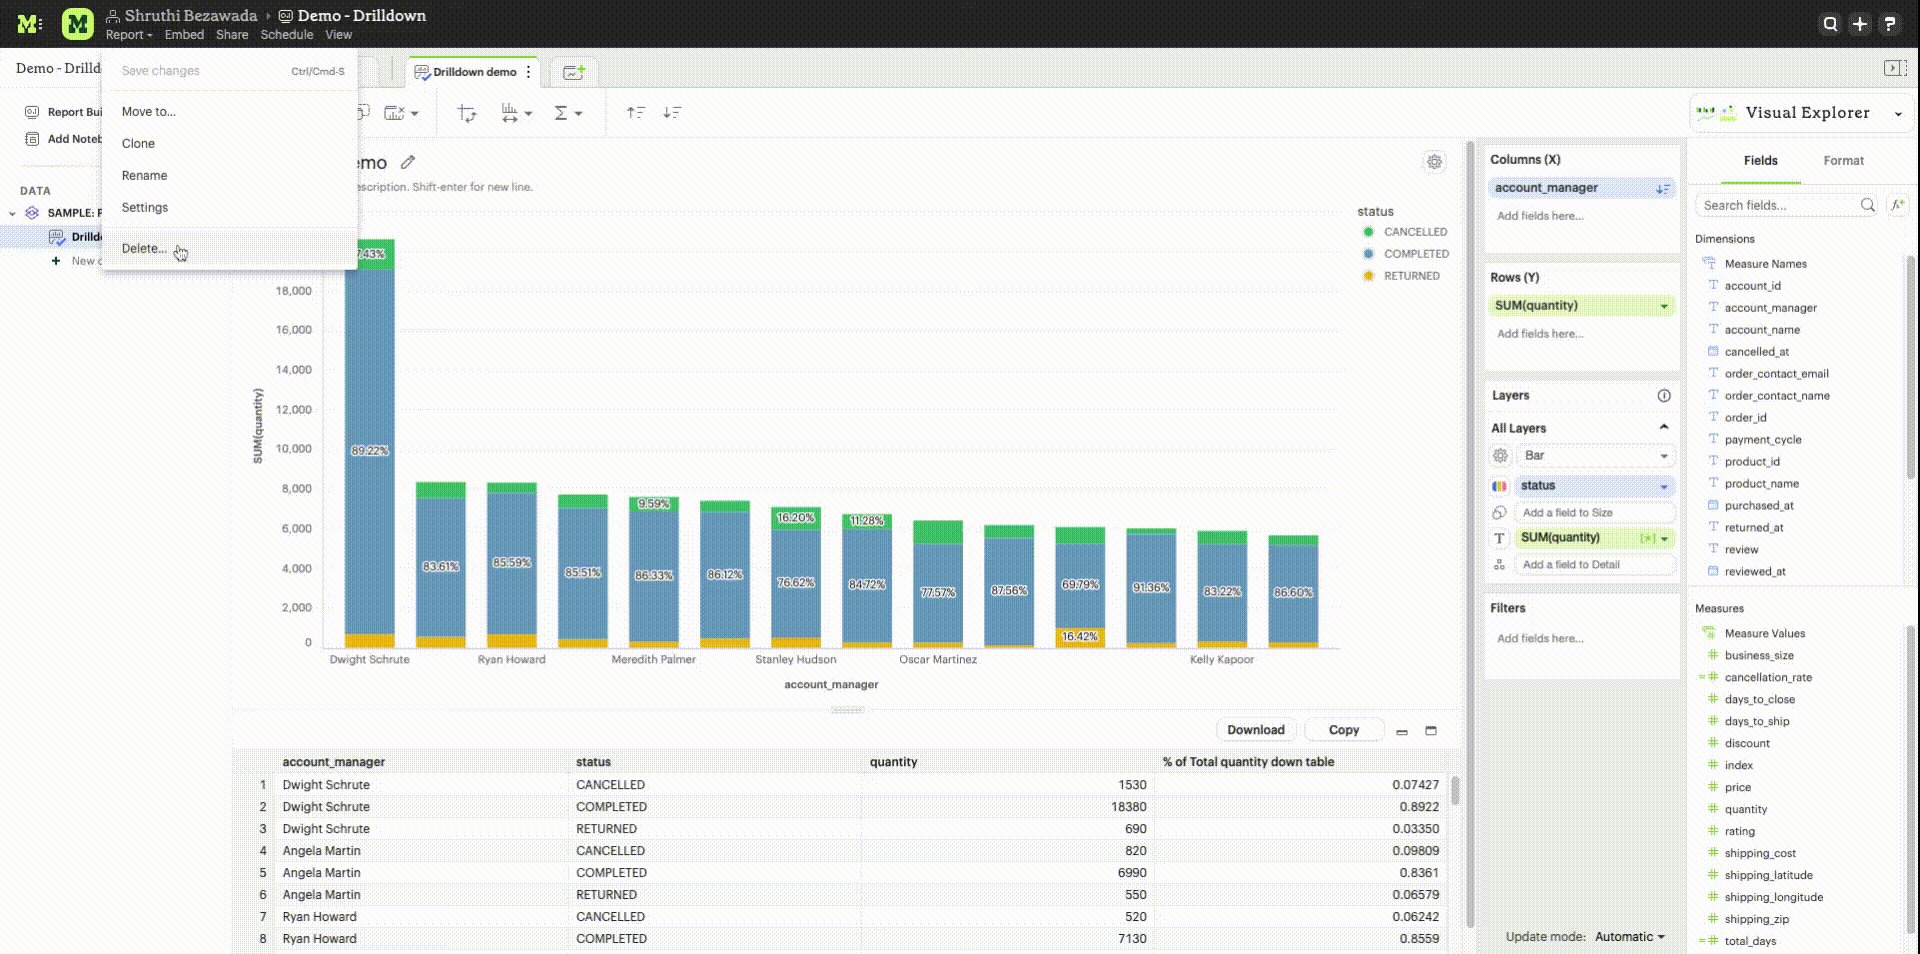Minimize the data table panel
The image size is (1920, 954).
click(x=1402, y=731)
